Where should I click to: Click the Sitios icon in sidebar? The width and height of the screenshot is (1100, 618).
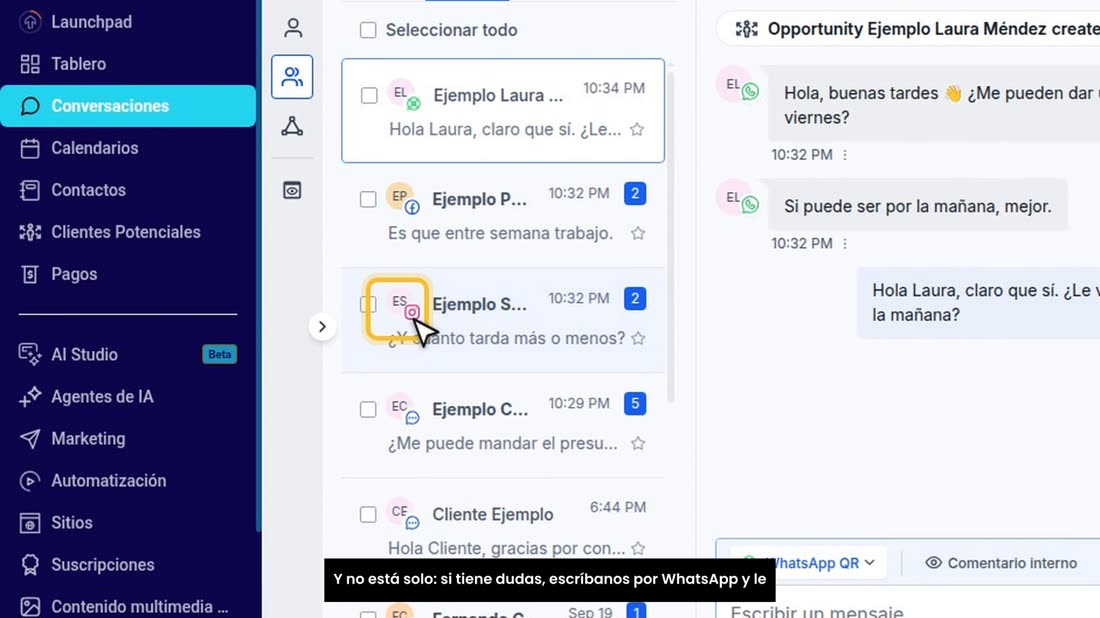[x=29, y=523]
